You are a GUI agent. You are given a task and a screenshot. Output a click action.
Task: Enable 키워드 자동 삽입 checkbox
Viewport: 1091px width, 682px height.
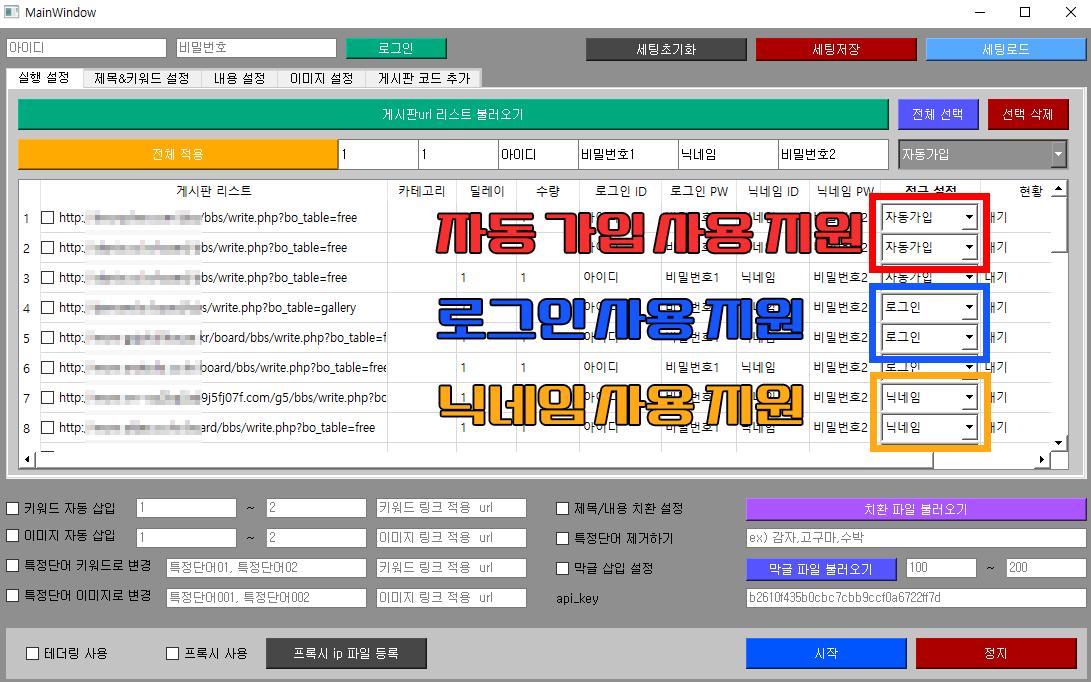(x=13, y=508)
